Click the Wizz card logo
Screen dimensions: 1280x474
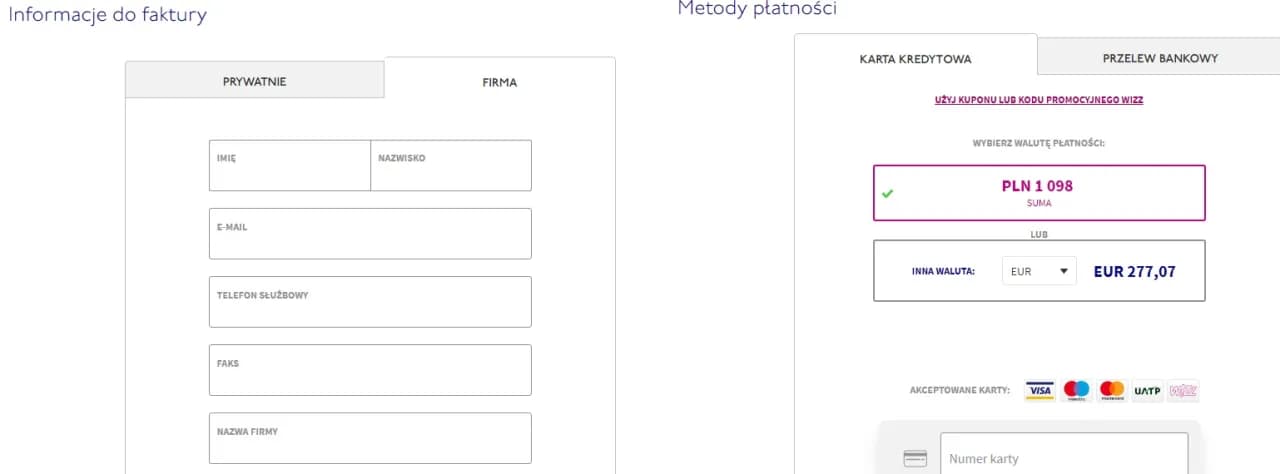(1183, 390)
